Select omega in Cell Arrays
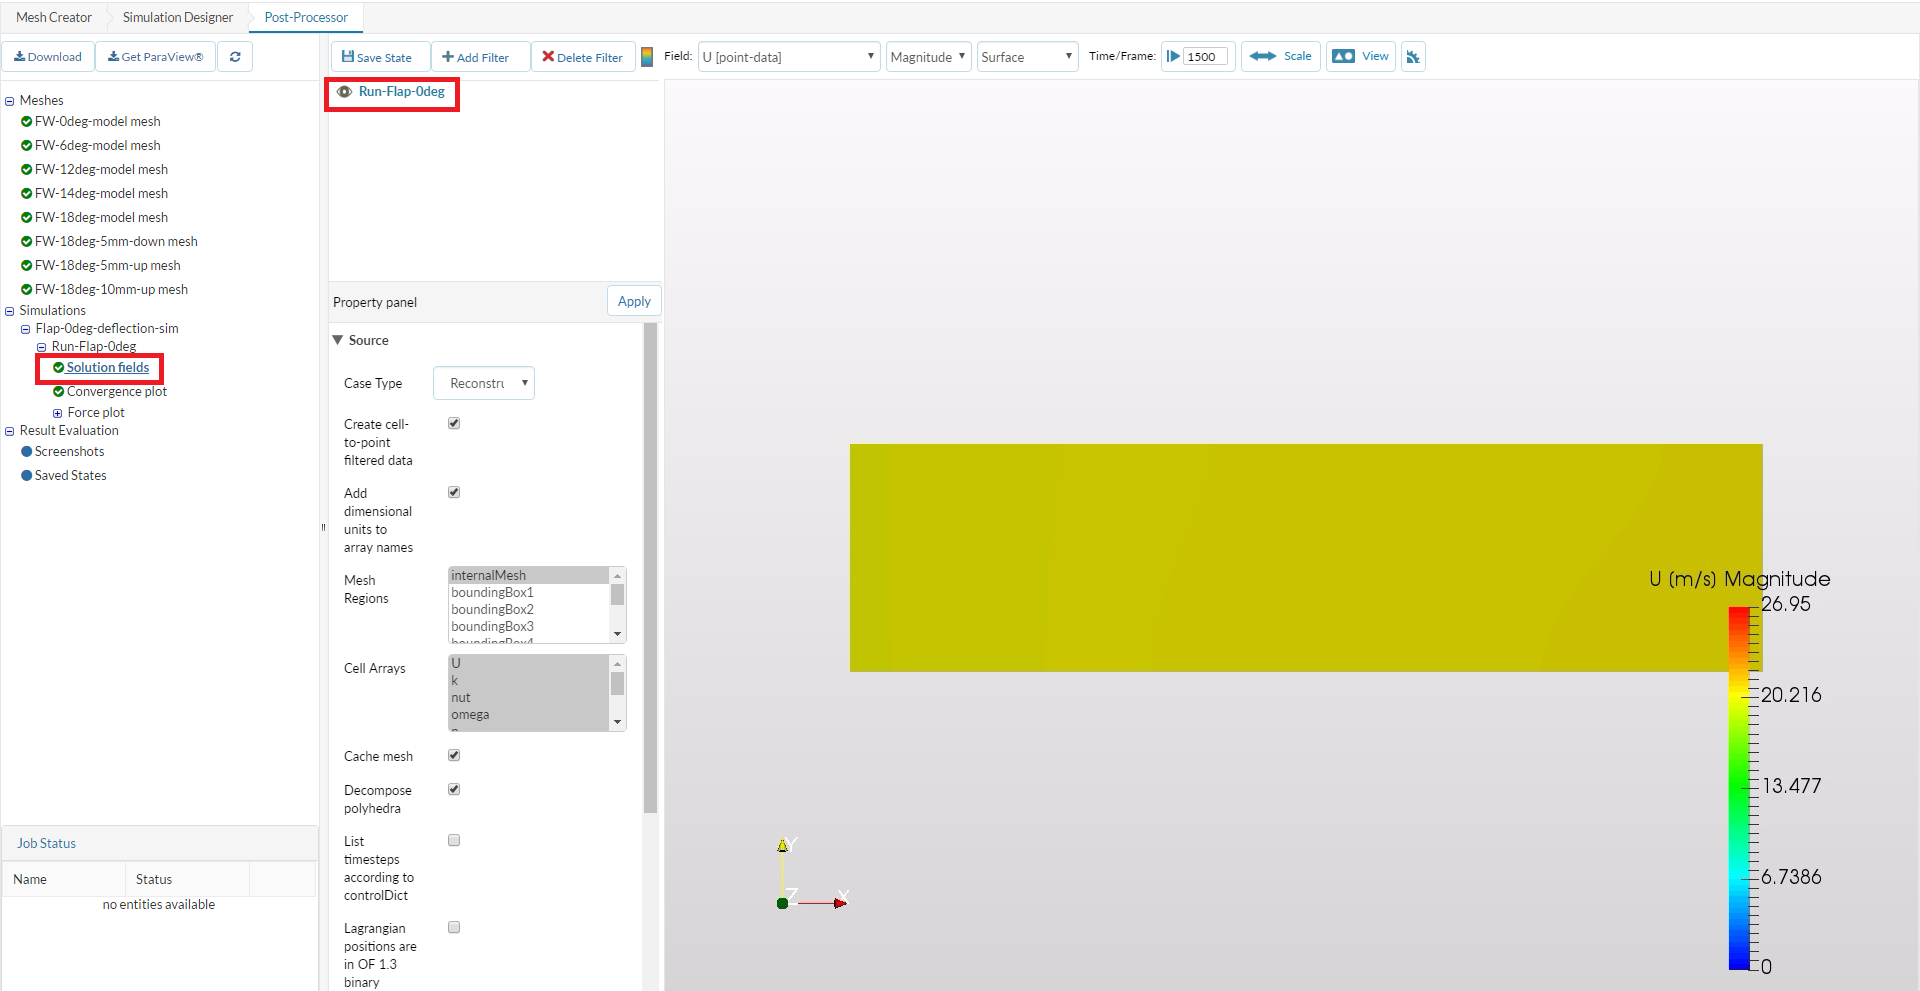This screenshot has width=1920, height=991. pos(529,715)
